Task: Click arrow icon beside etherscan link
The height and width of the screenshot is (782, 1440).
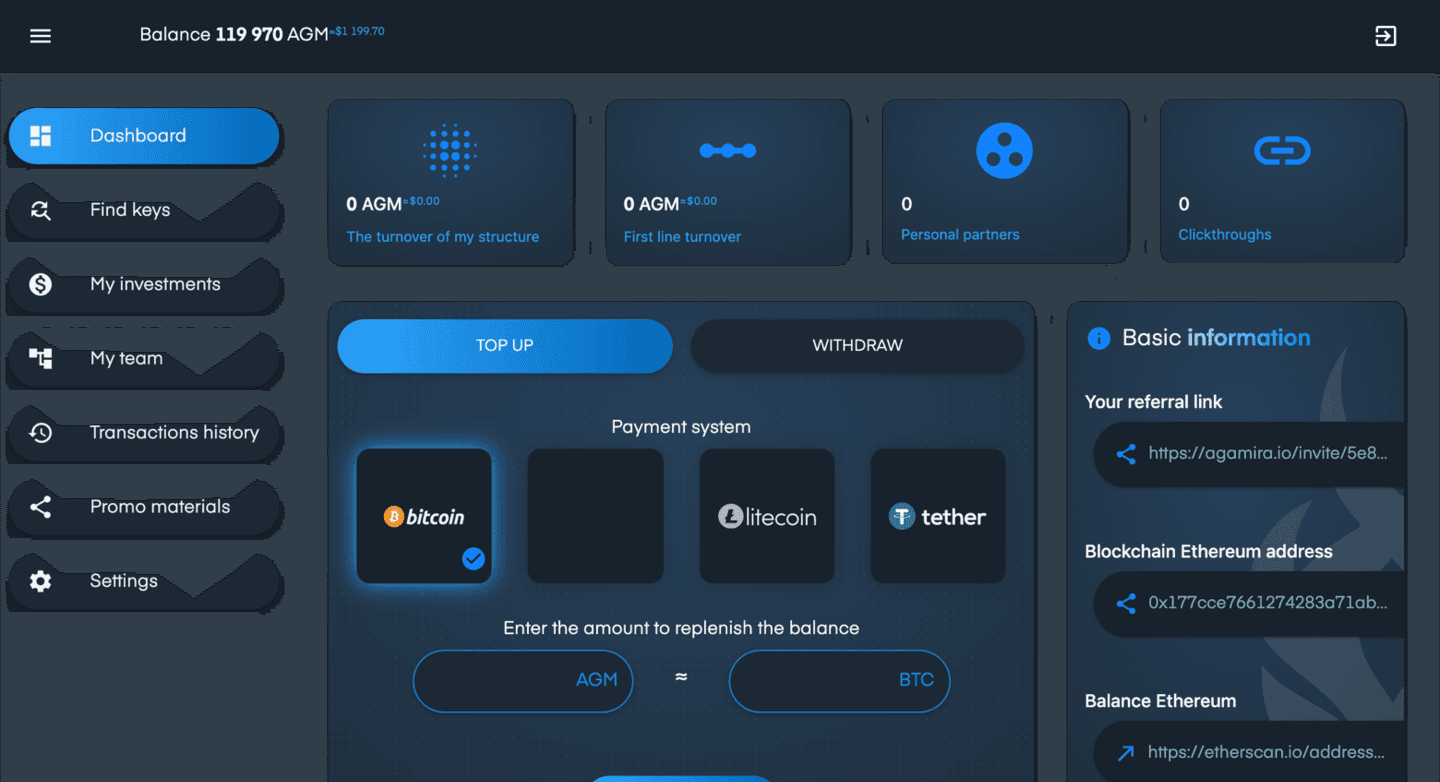Action: pyautogui.click(x=1126, y=753)
